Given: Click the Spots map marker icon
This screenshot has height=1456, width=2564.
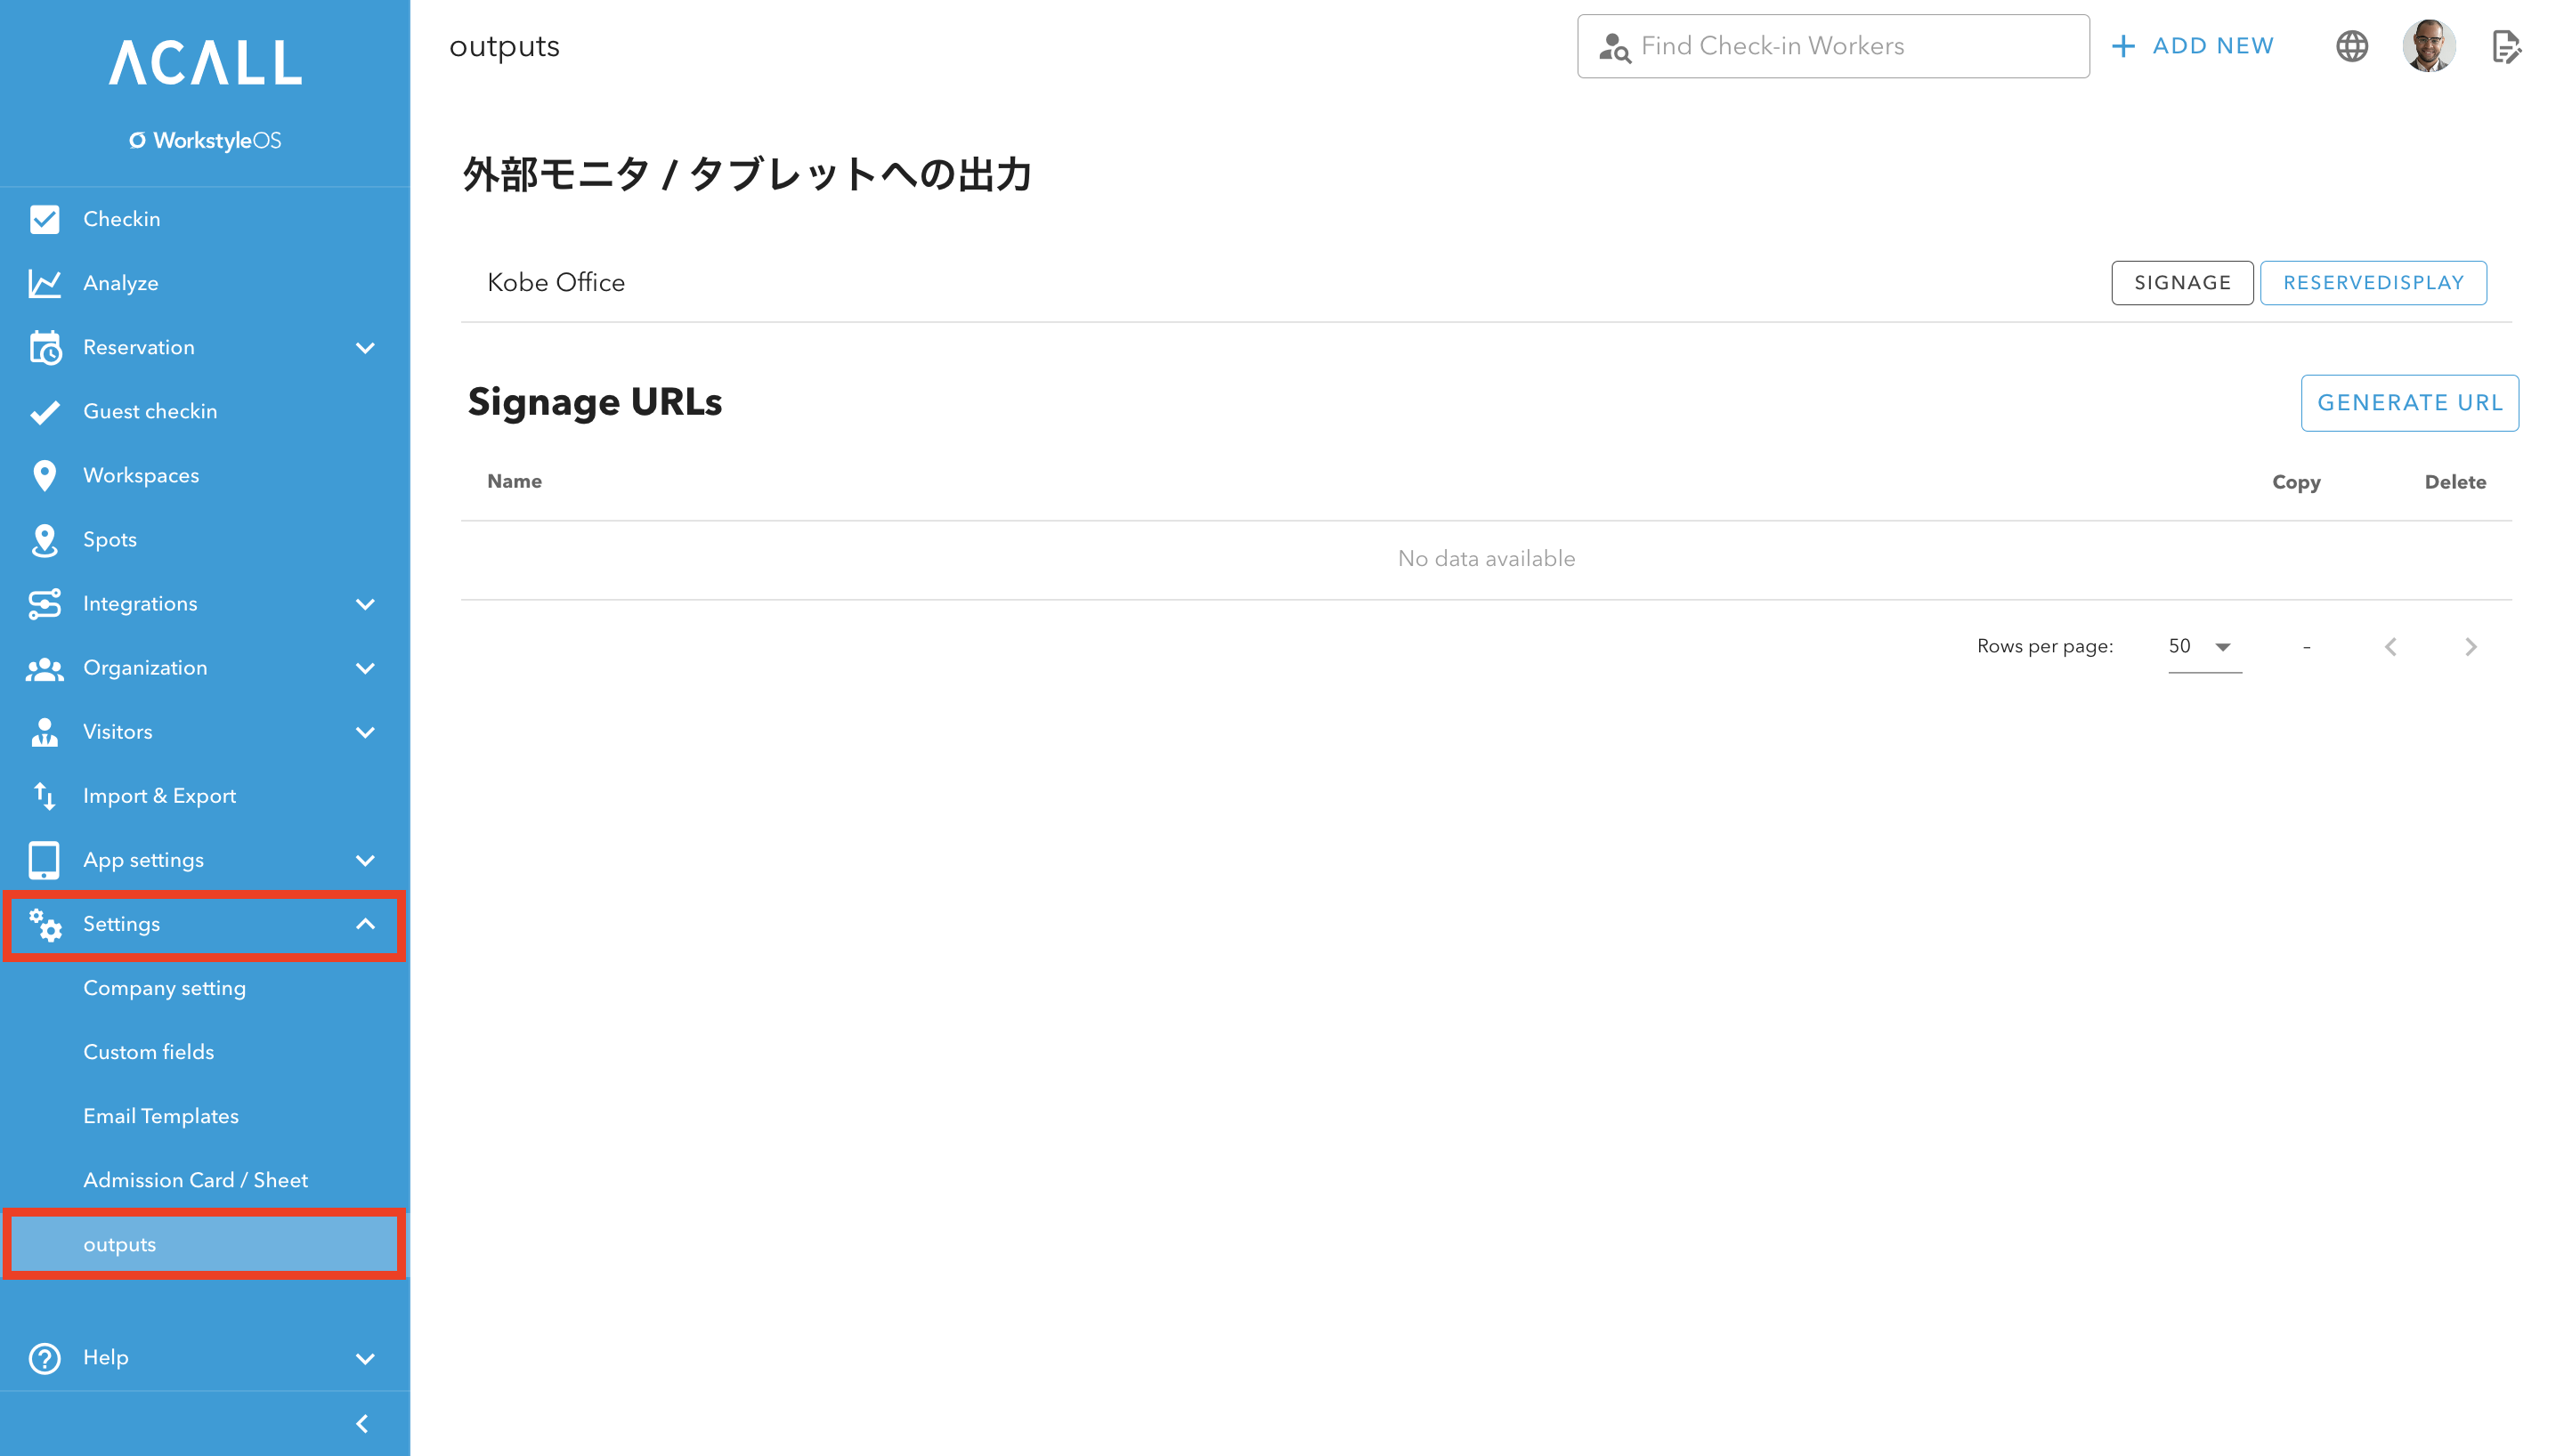Looking at the screenshot, I should pos(45,540).
